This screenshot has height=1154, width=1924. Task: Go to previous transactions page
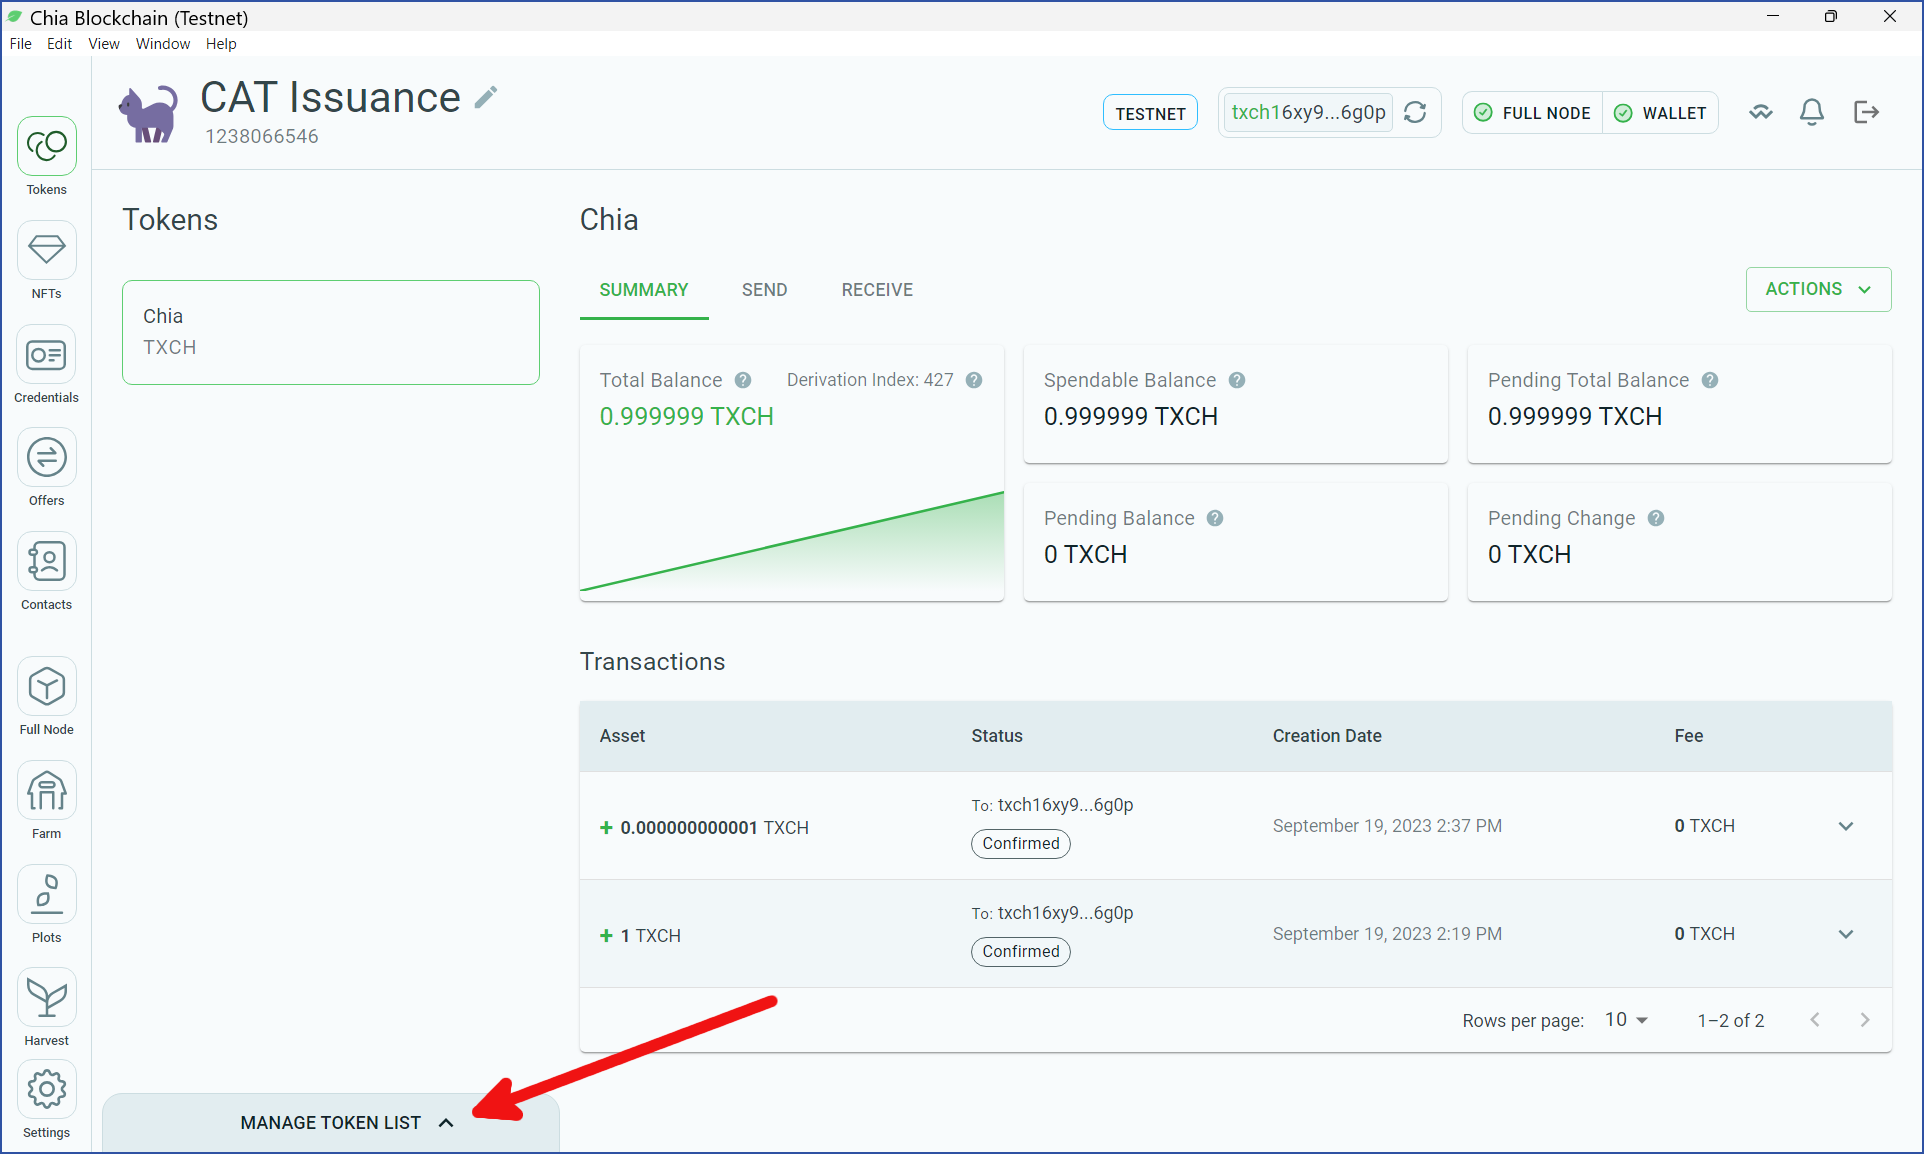click(1815, 1020)
